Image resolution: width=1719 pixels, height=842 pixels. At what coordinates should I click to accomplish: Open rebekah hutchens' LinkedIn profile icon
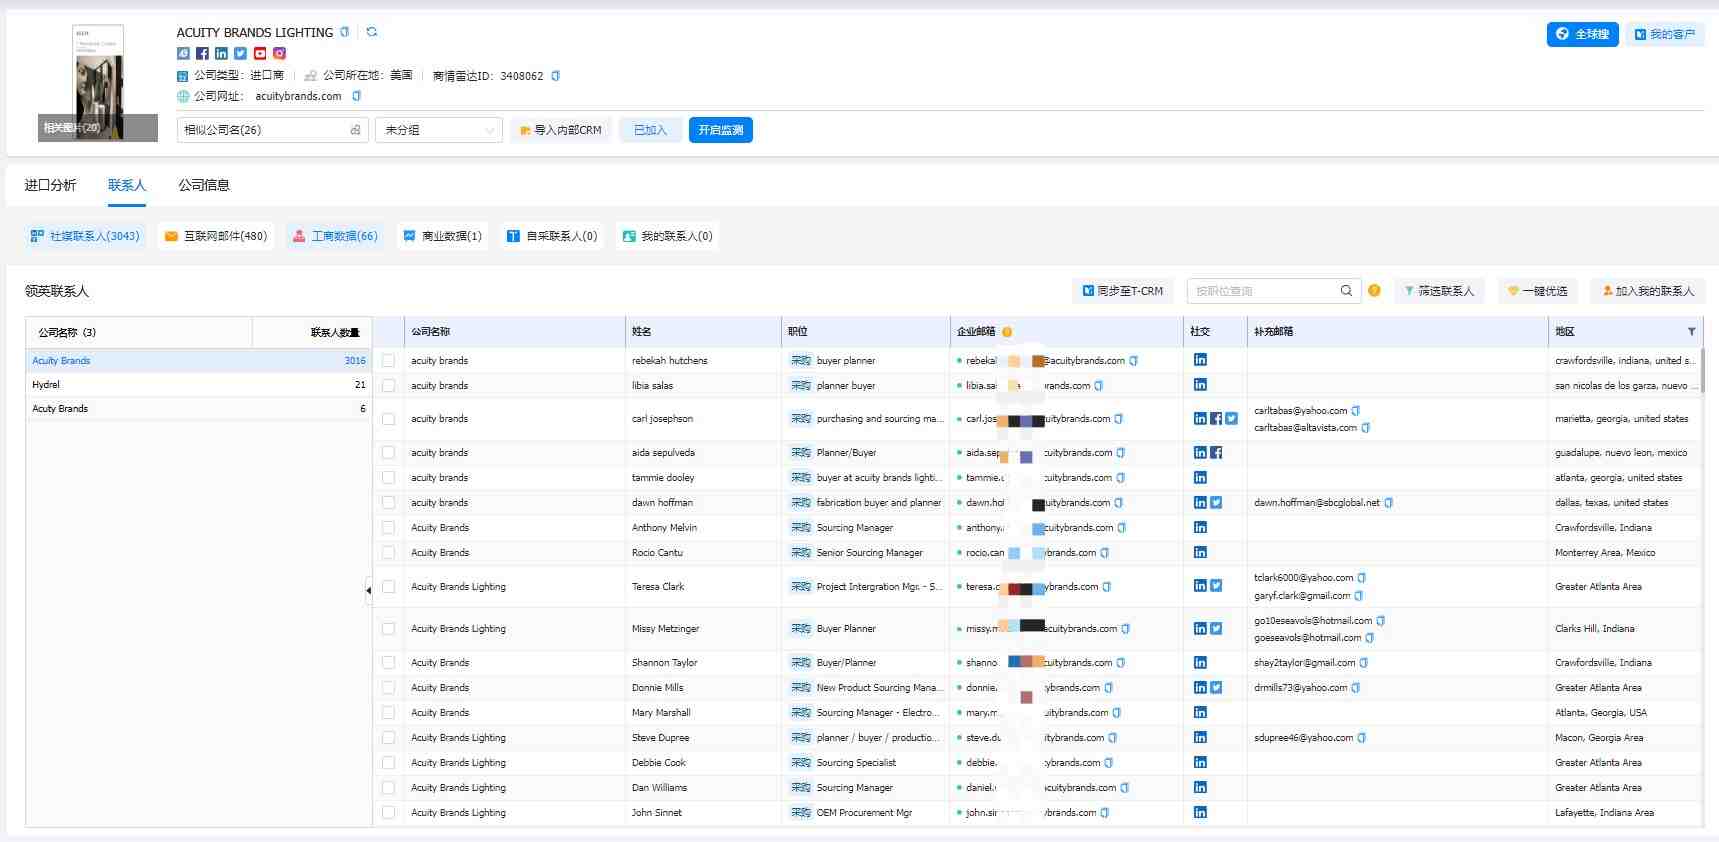click(x=1200, y=360)
